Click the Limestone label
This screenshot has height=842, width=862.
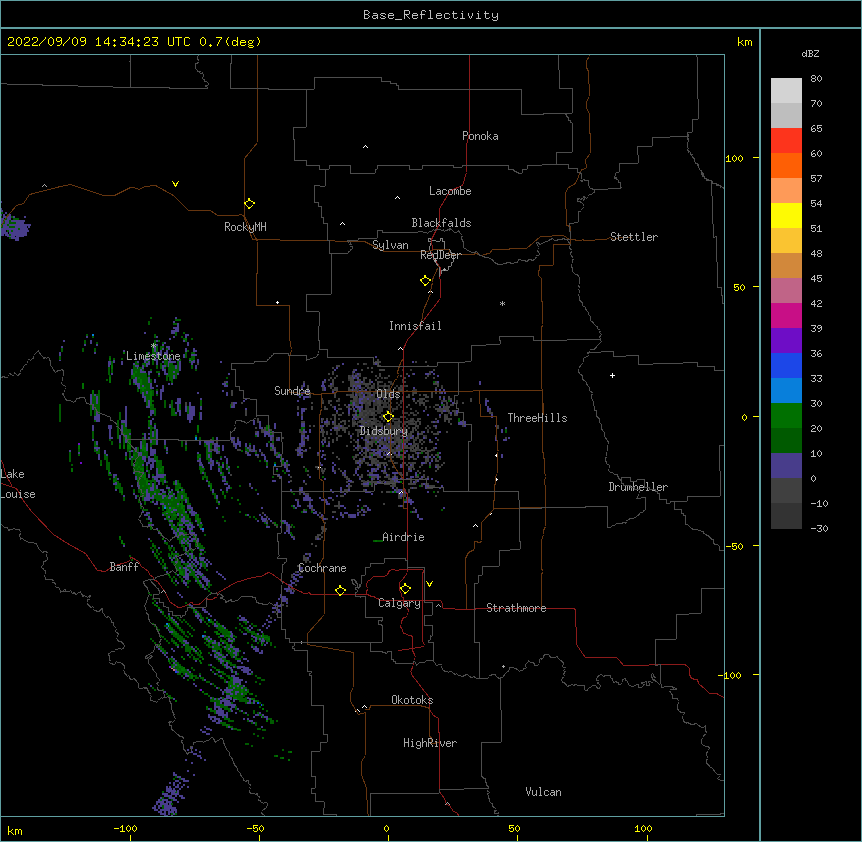coord(153,356)
